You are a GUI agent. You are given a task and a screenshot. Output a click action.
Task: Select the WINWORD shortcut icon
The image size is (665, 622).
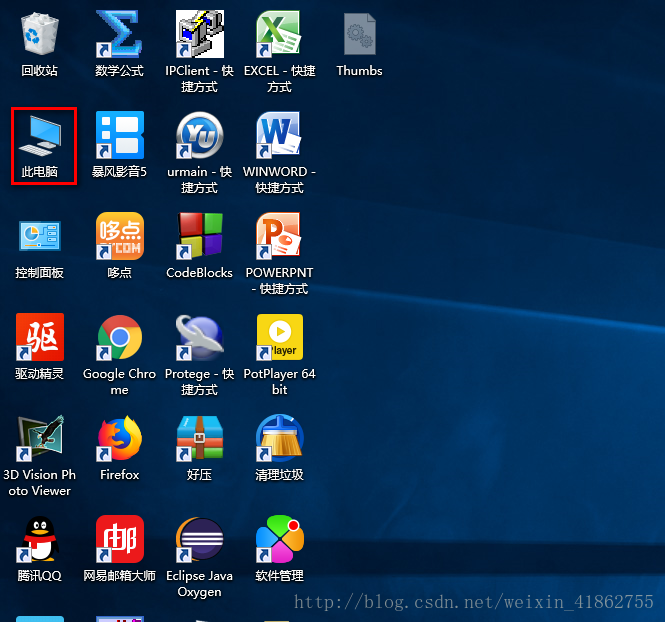[279, 135]
